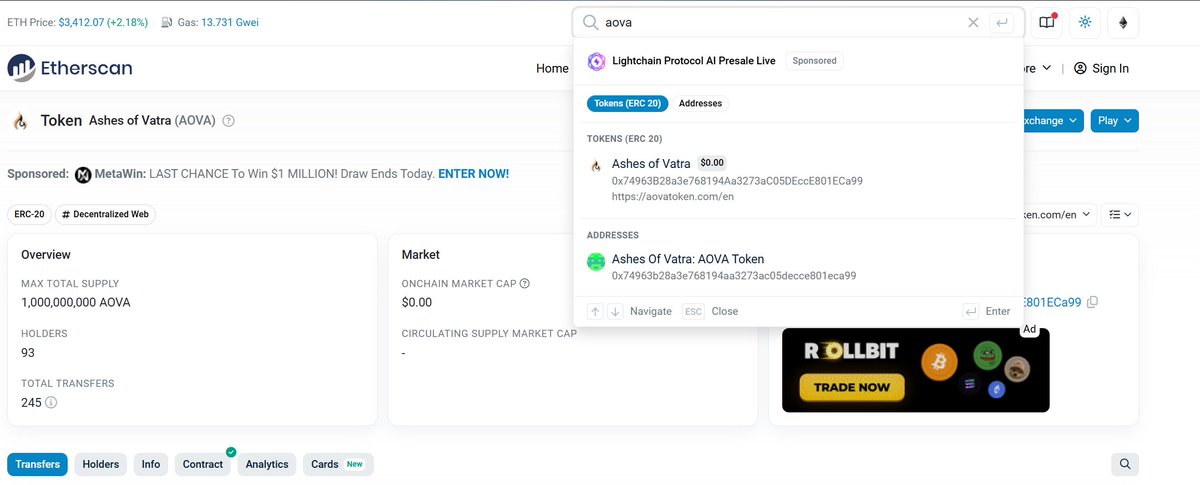Click the search icon button near tabs

click(1125, 464)
